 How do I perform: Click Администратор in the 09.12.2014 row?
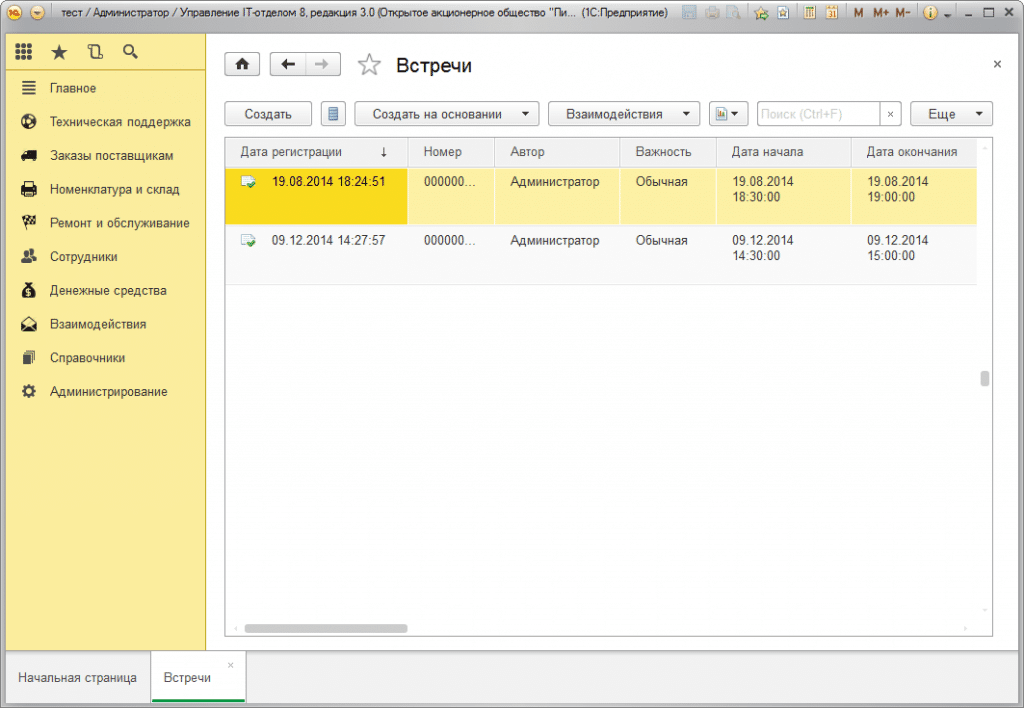[x=554, y=240]
